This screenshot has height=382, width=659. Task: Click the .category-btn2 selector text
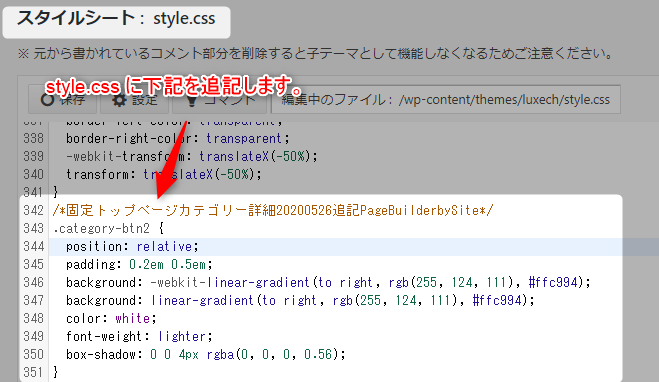click(101, 228)
